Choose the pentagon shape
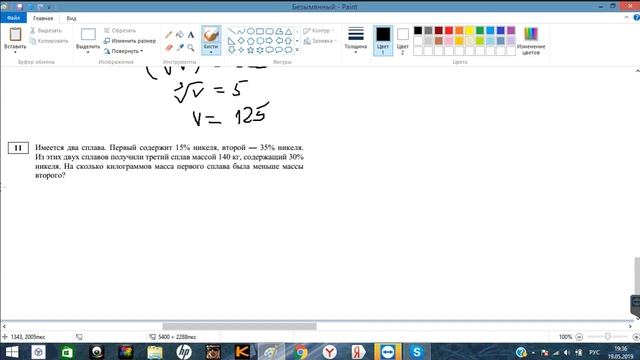Screen dimensions: 640x360 tap(251, 40)
